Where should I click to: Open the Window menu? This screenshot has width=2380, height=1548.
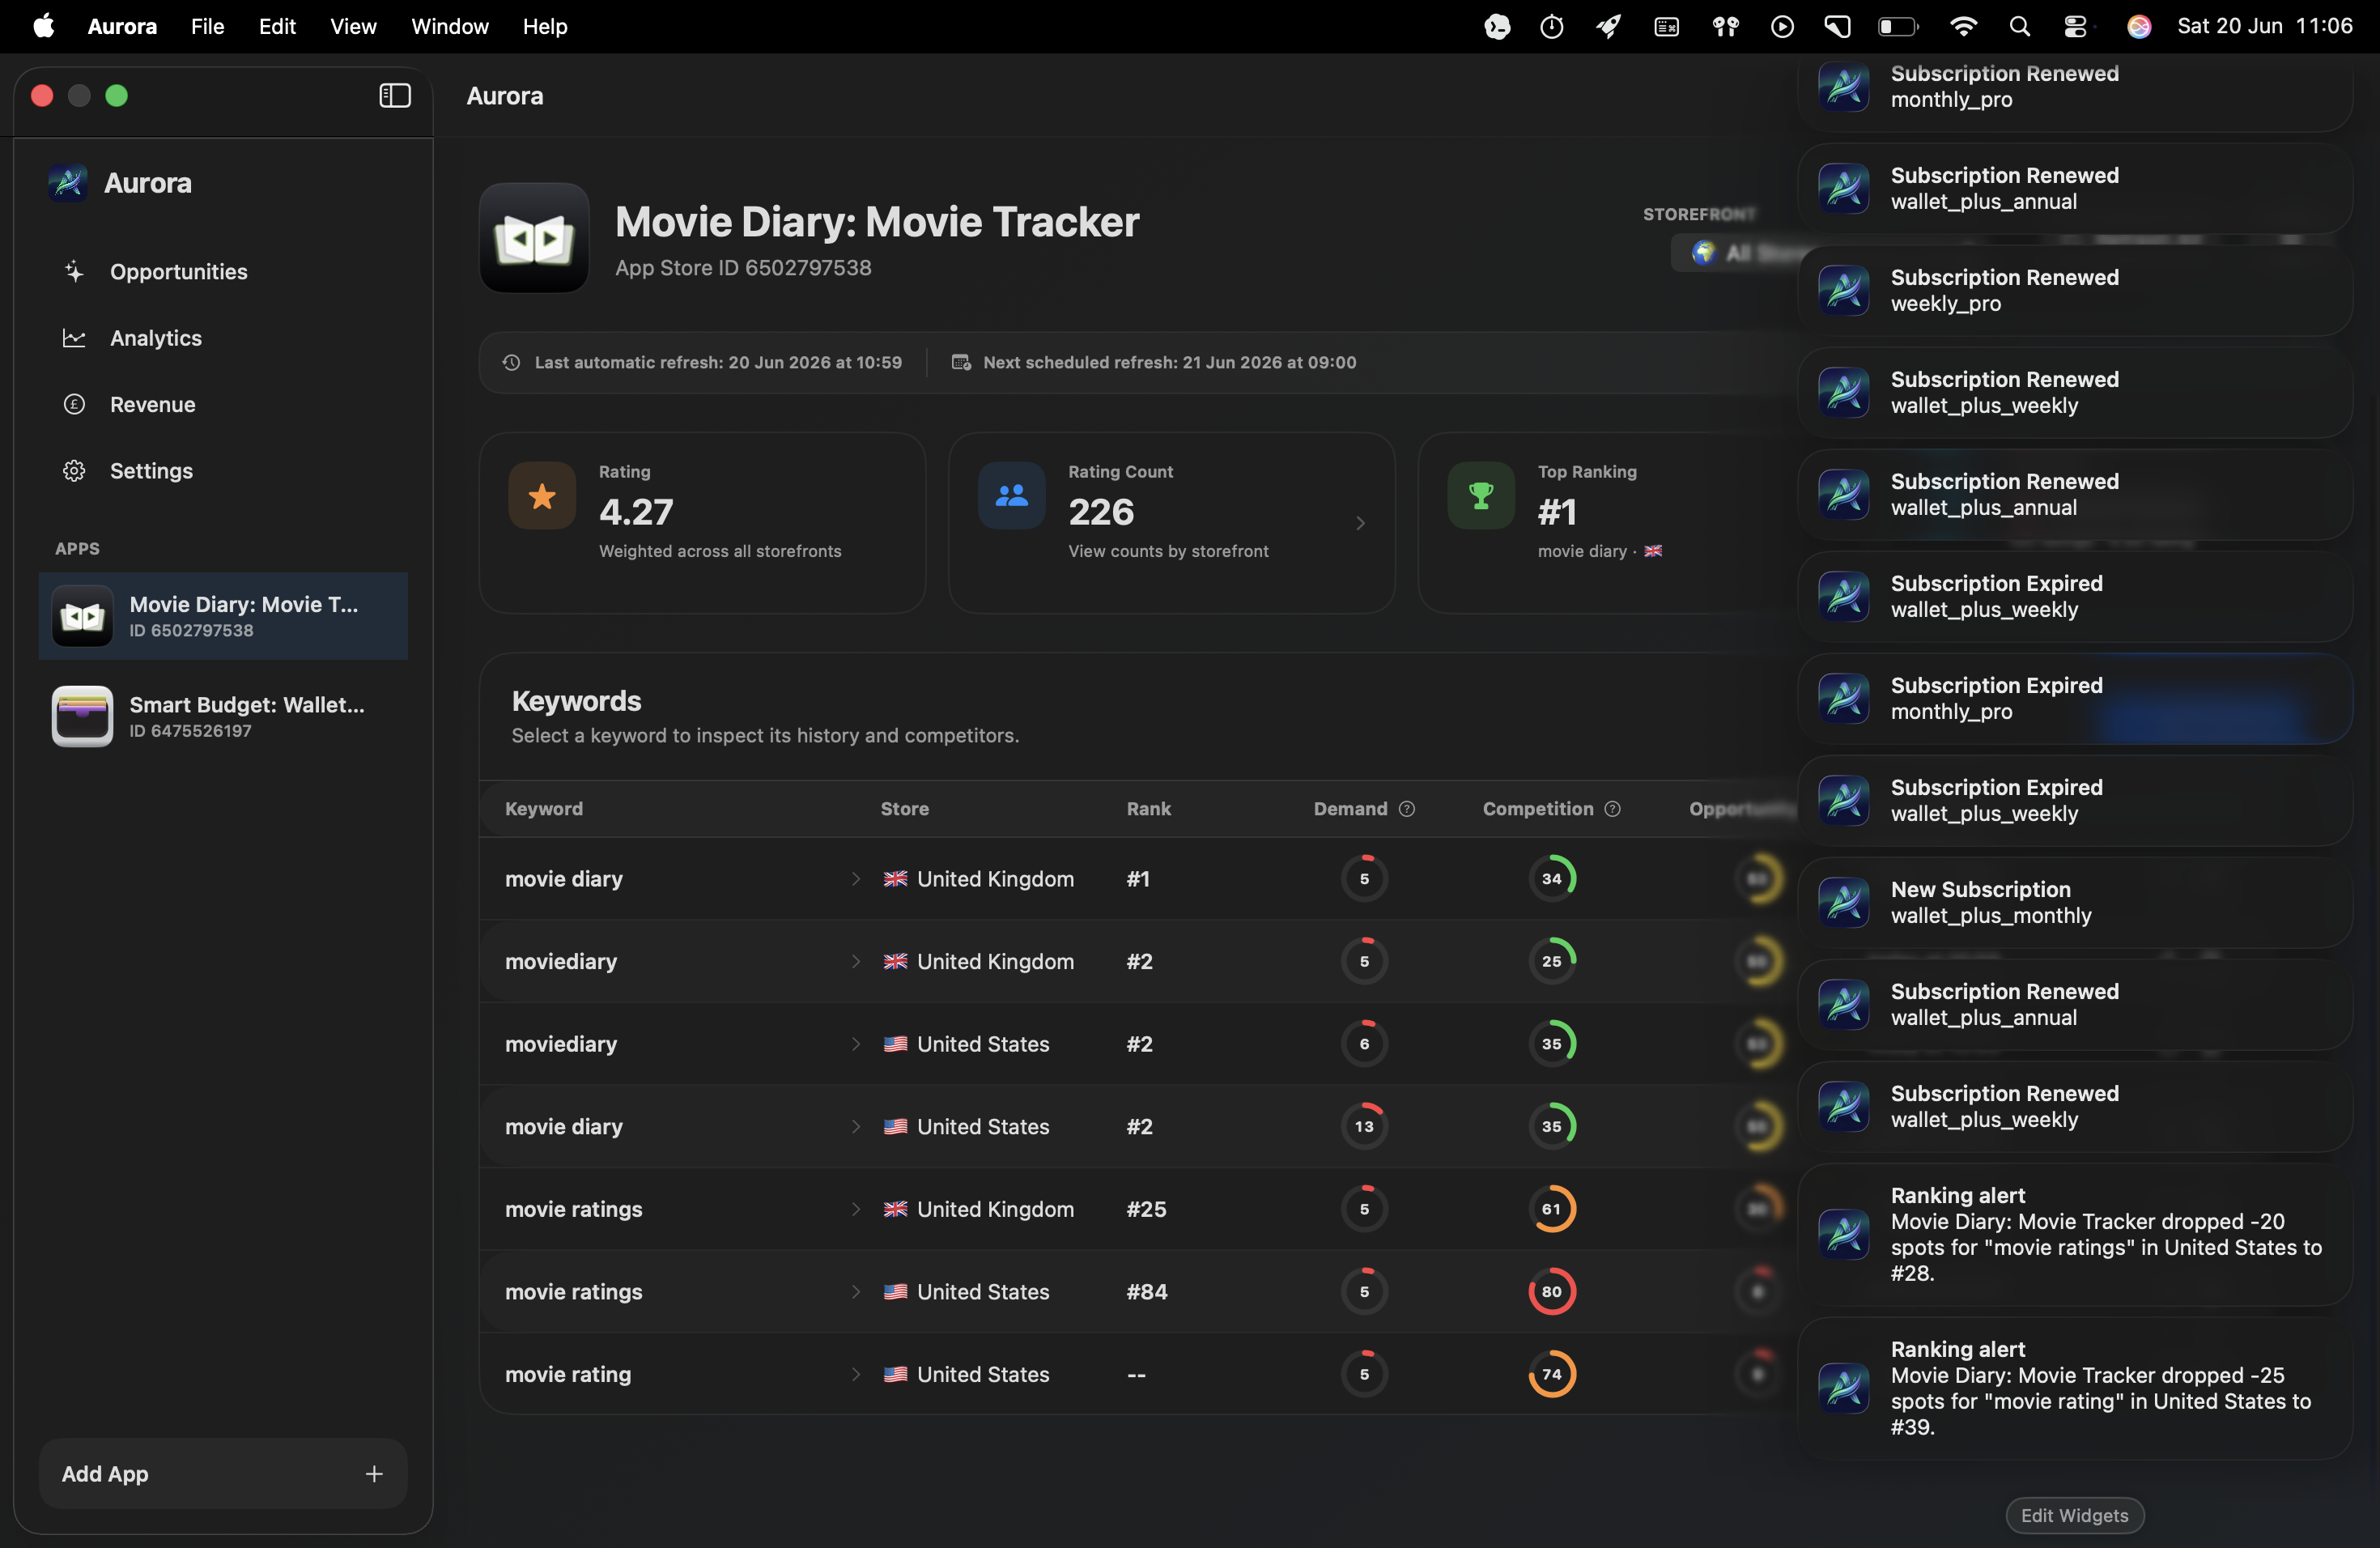(450, 26)
